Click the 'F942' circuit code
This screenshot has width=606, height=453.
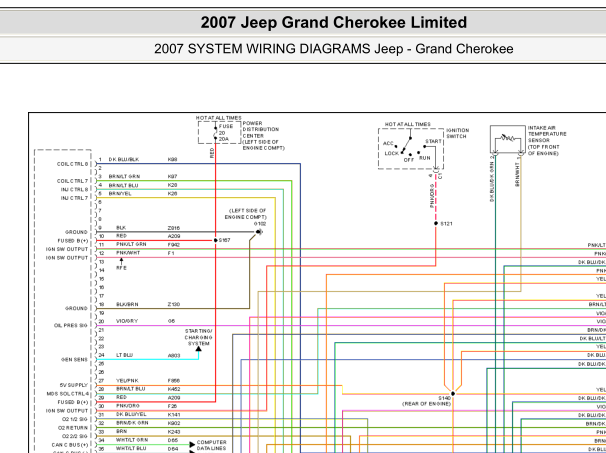pos(174,245)
